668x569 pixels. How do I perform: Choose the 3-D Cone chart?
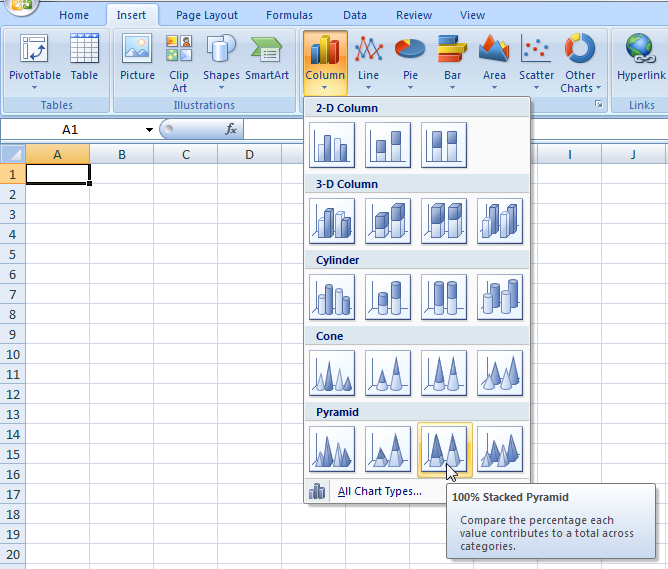pyautogui.click(x=500, y=373)
